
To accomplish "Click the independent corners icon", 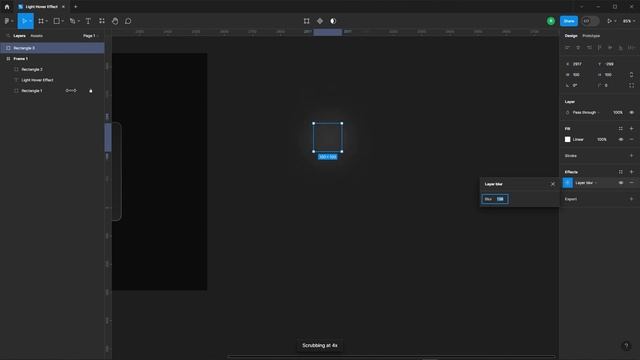I will 631,85.
